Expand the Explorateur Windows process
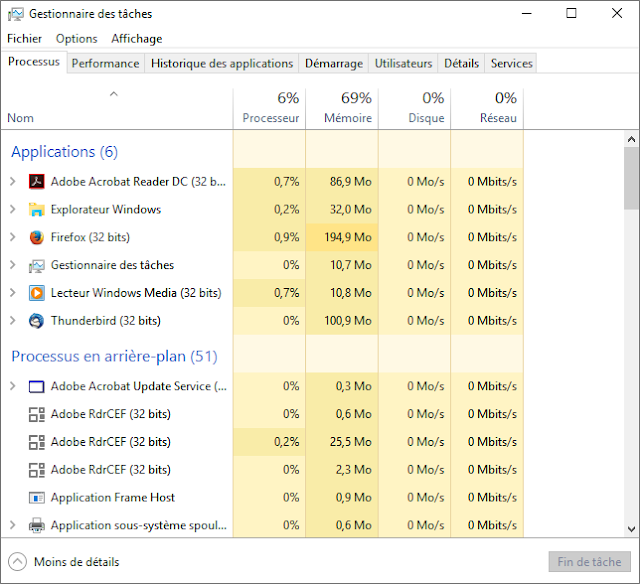 click(13, 209)
